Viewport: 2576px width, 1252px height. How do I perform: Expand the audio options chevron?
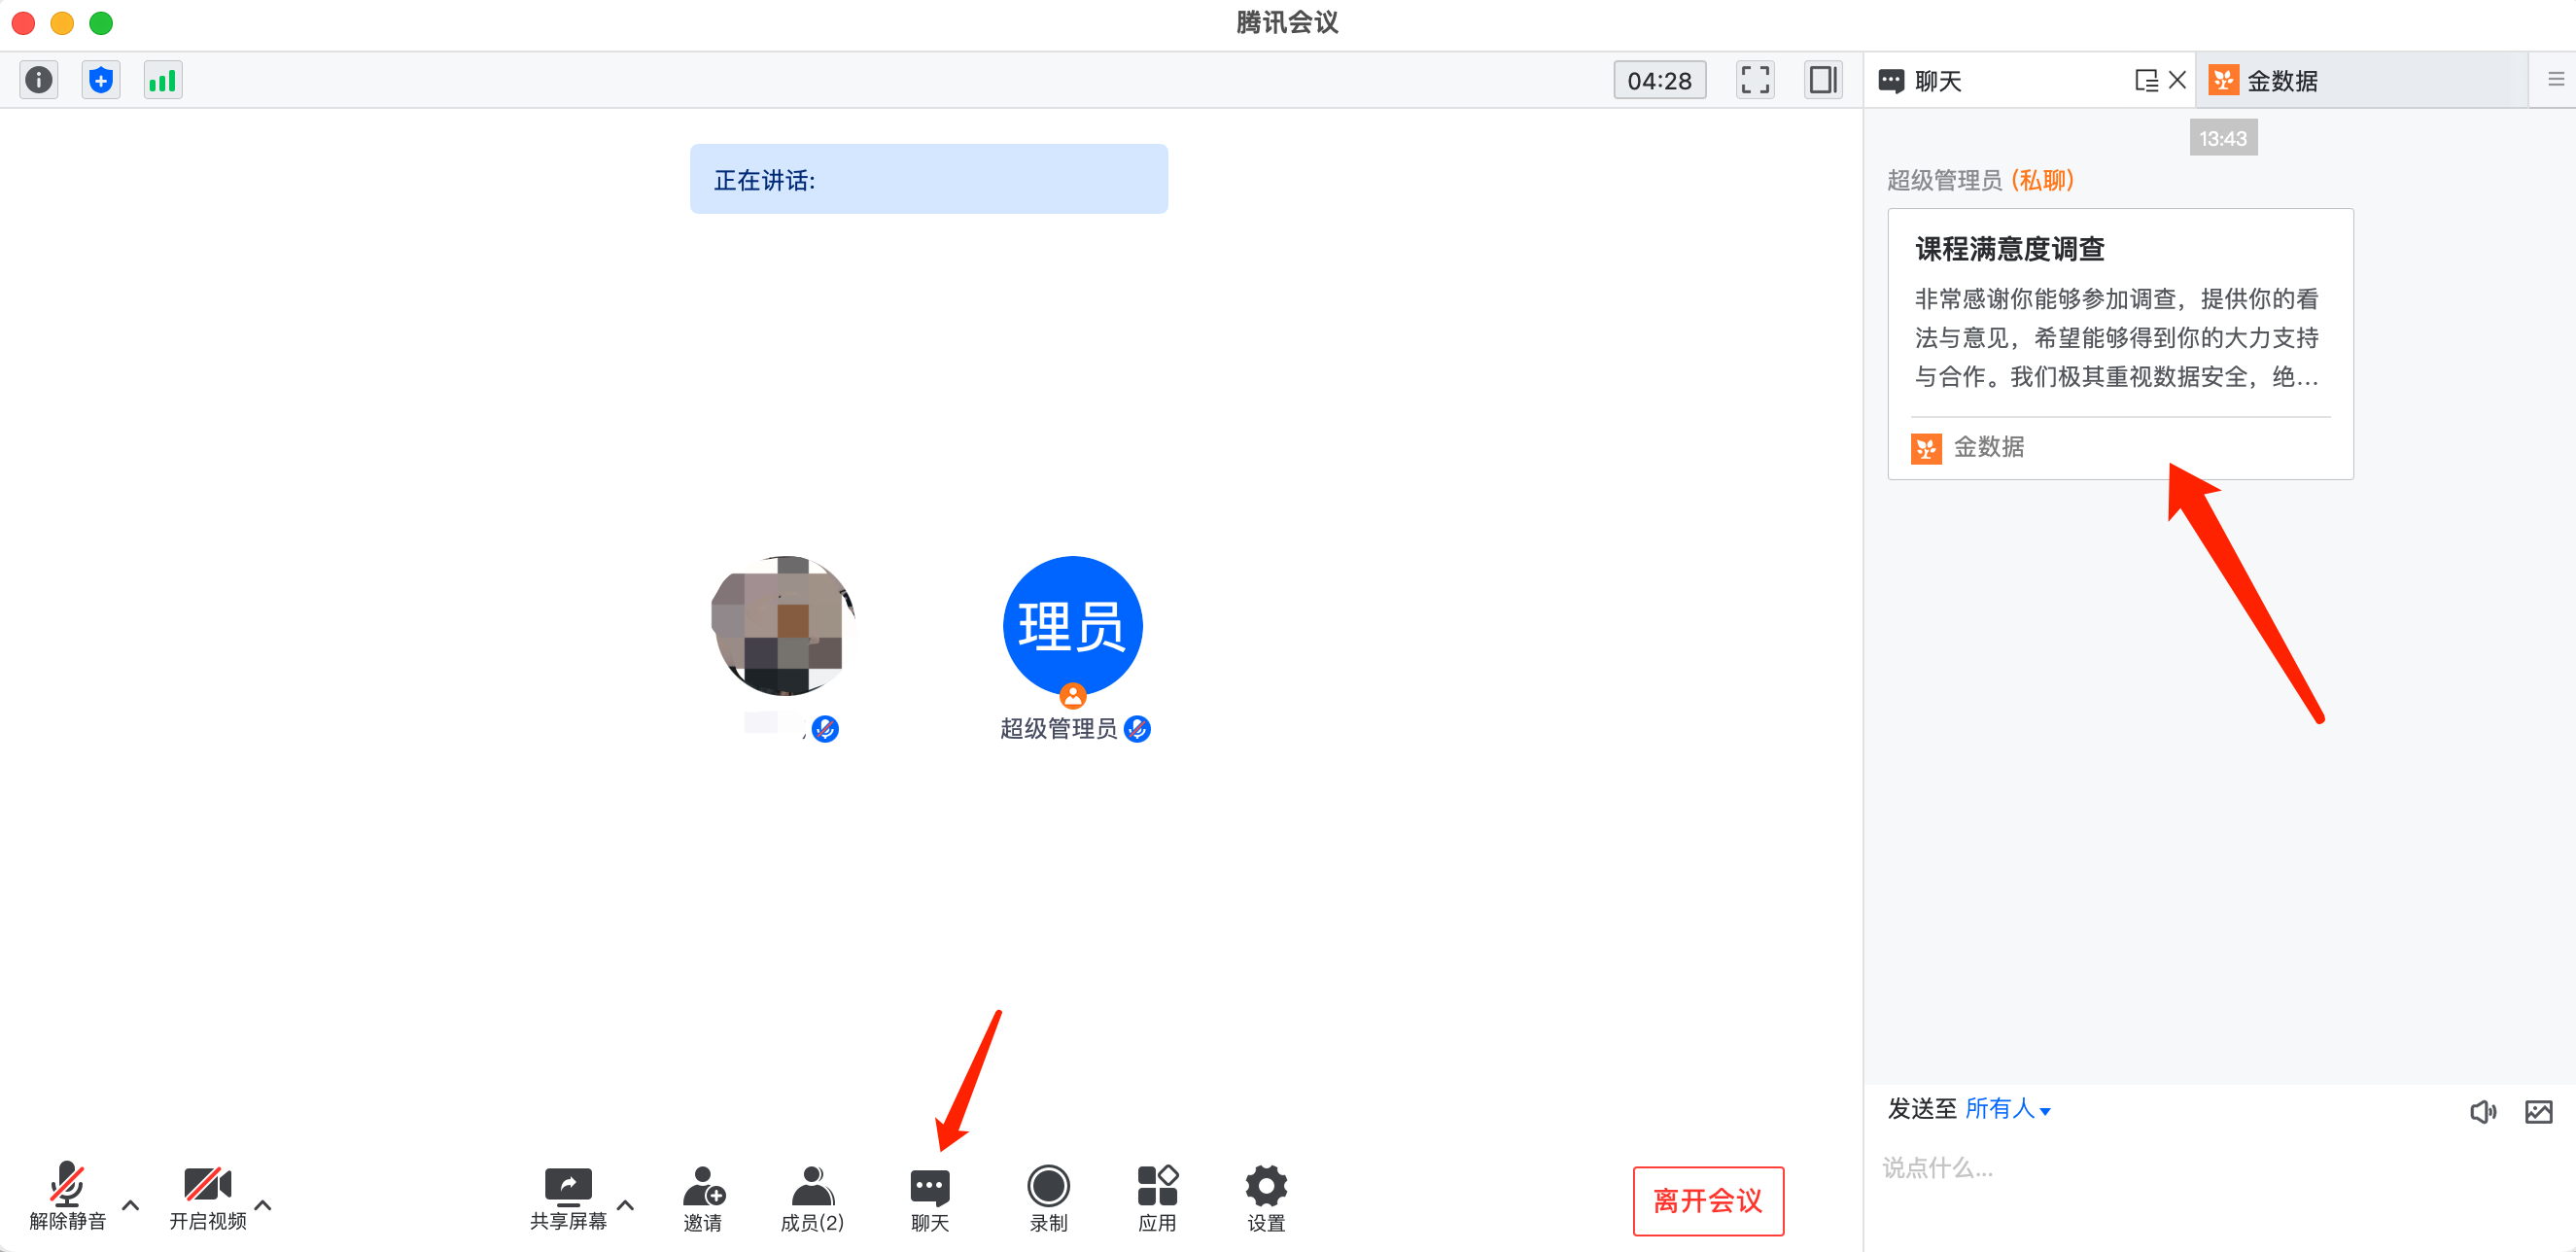click(x=131, y=1205)
